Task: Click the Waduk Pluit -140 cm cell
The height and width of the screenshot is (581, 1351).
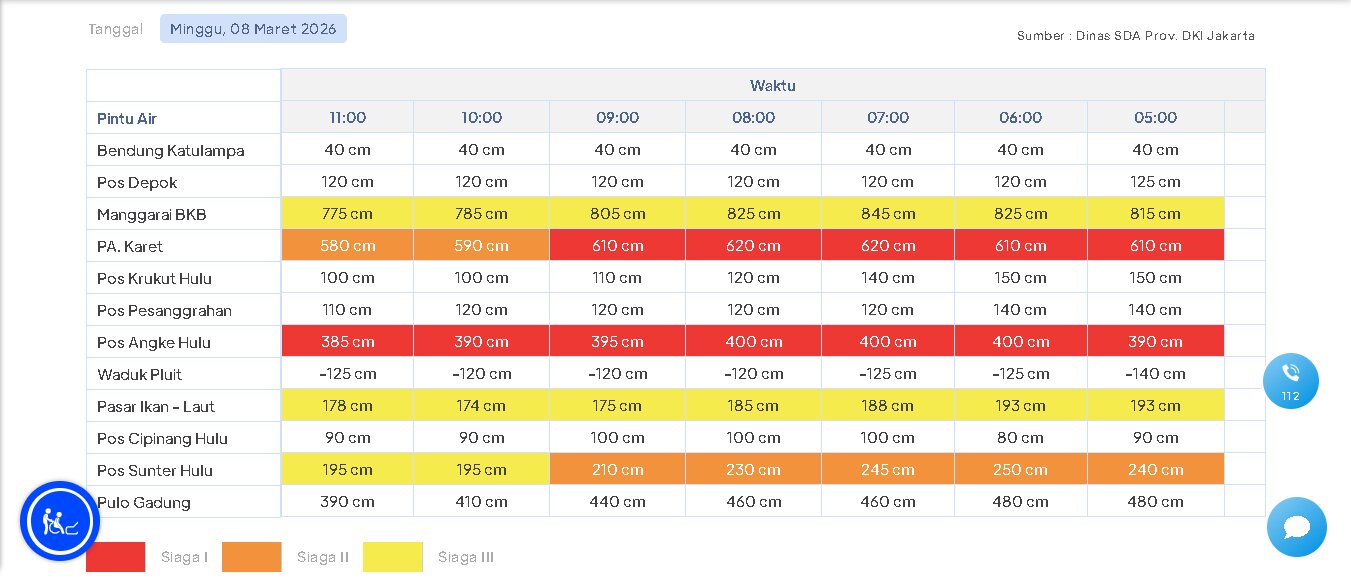Action: [x=1155, y=374]
